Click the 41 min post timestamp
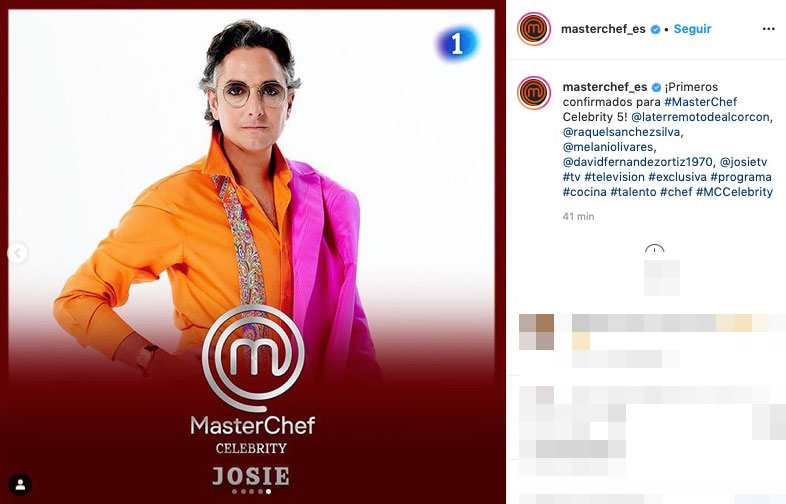 click(x=578, y=216)
